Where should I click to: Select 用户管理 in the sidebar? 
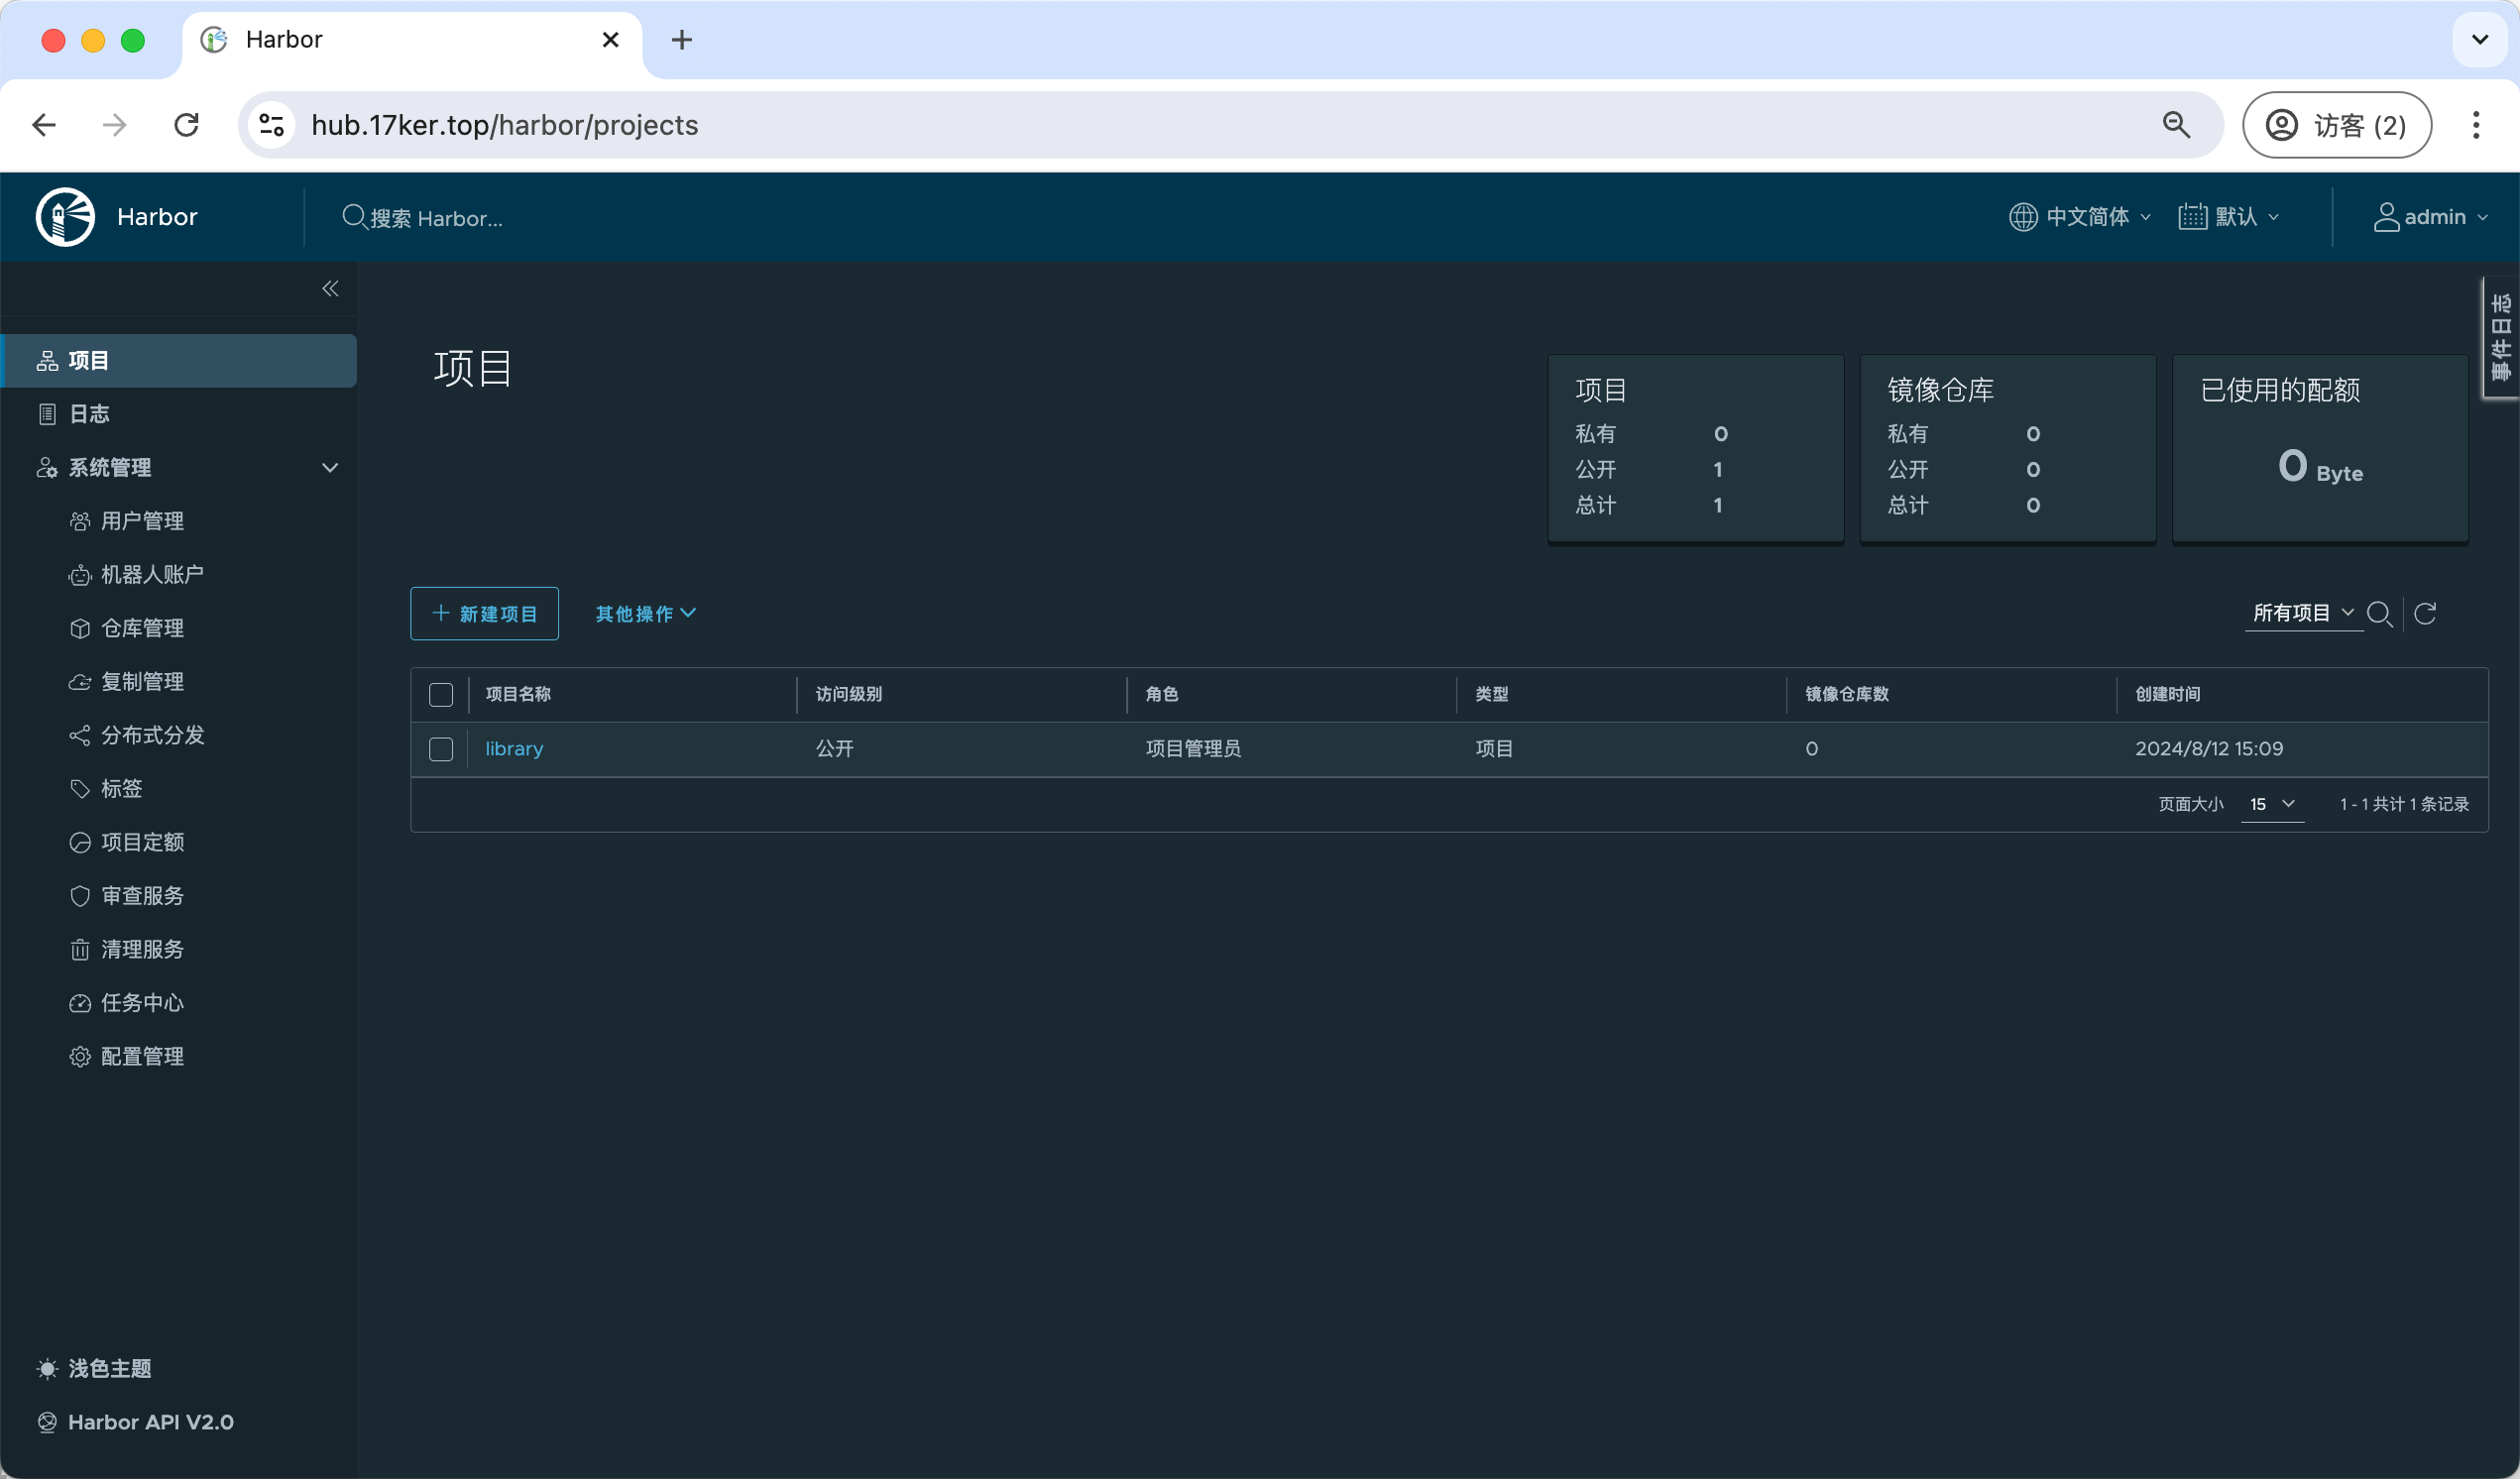(142, 521)
